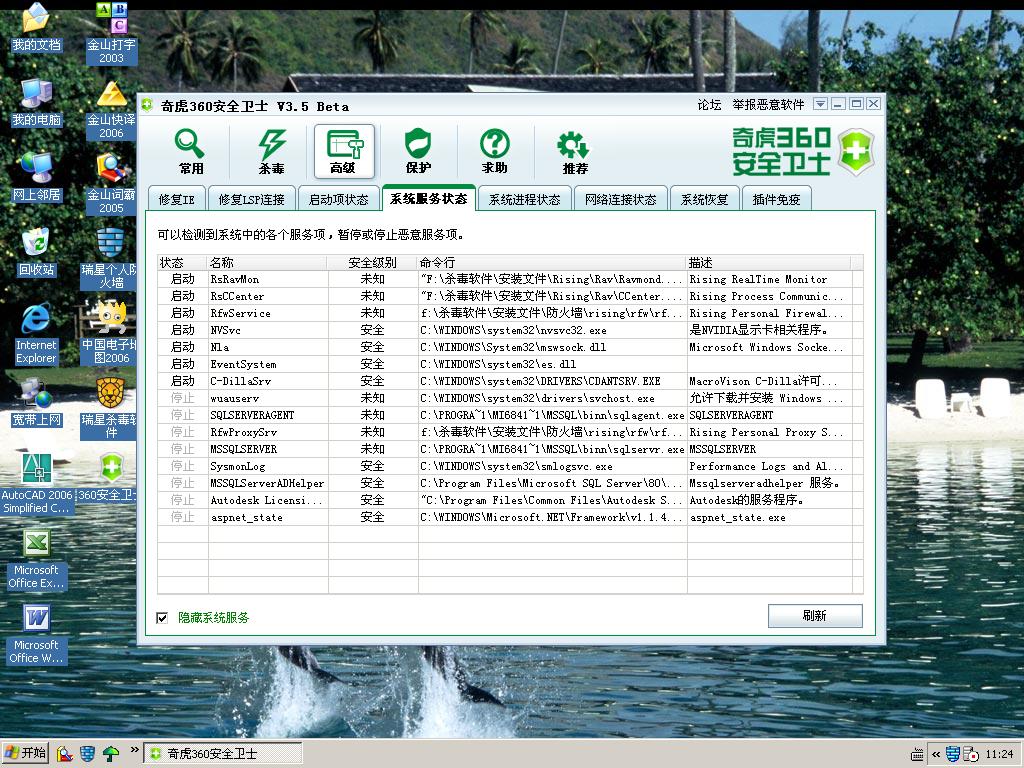Screen dimensions: 1024x768
Task: Click the 论坛 forum link
Action: tap(709, 105)
